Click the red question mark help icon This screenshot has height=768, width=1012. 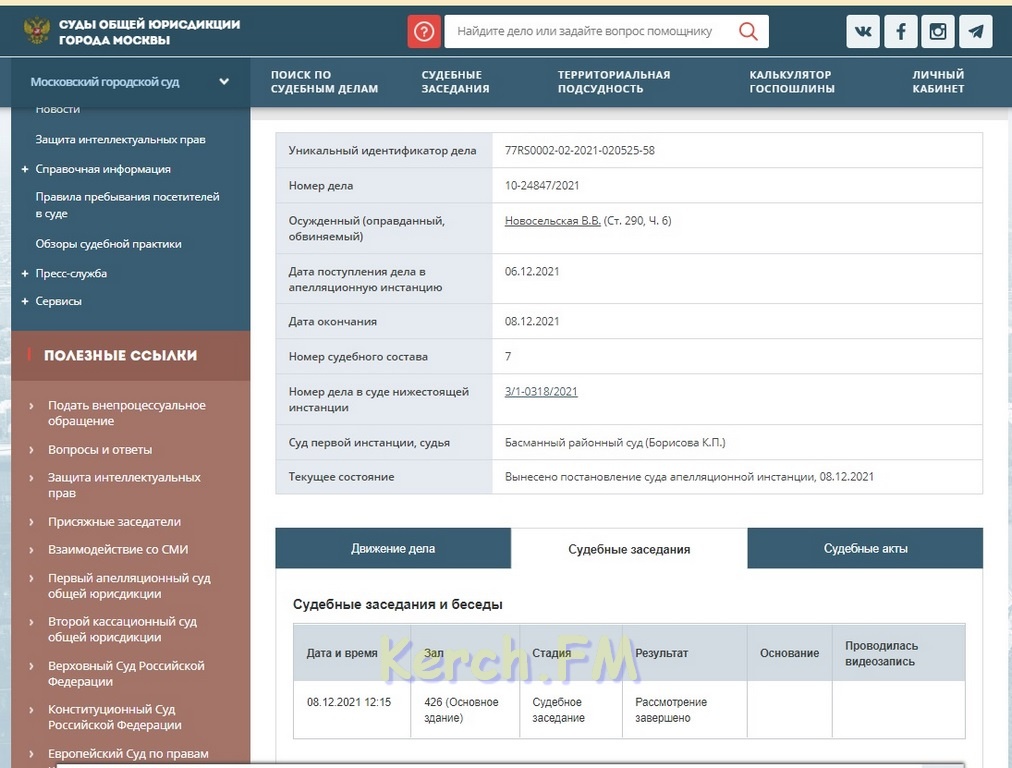pyautogui.click(x=424, y=31)
